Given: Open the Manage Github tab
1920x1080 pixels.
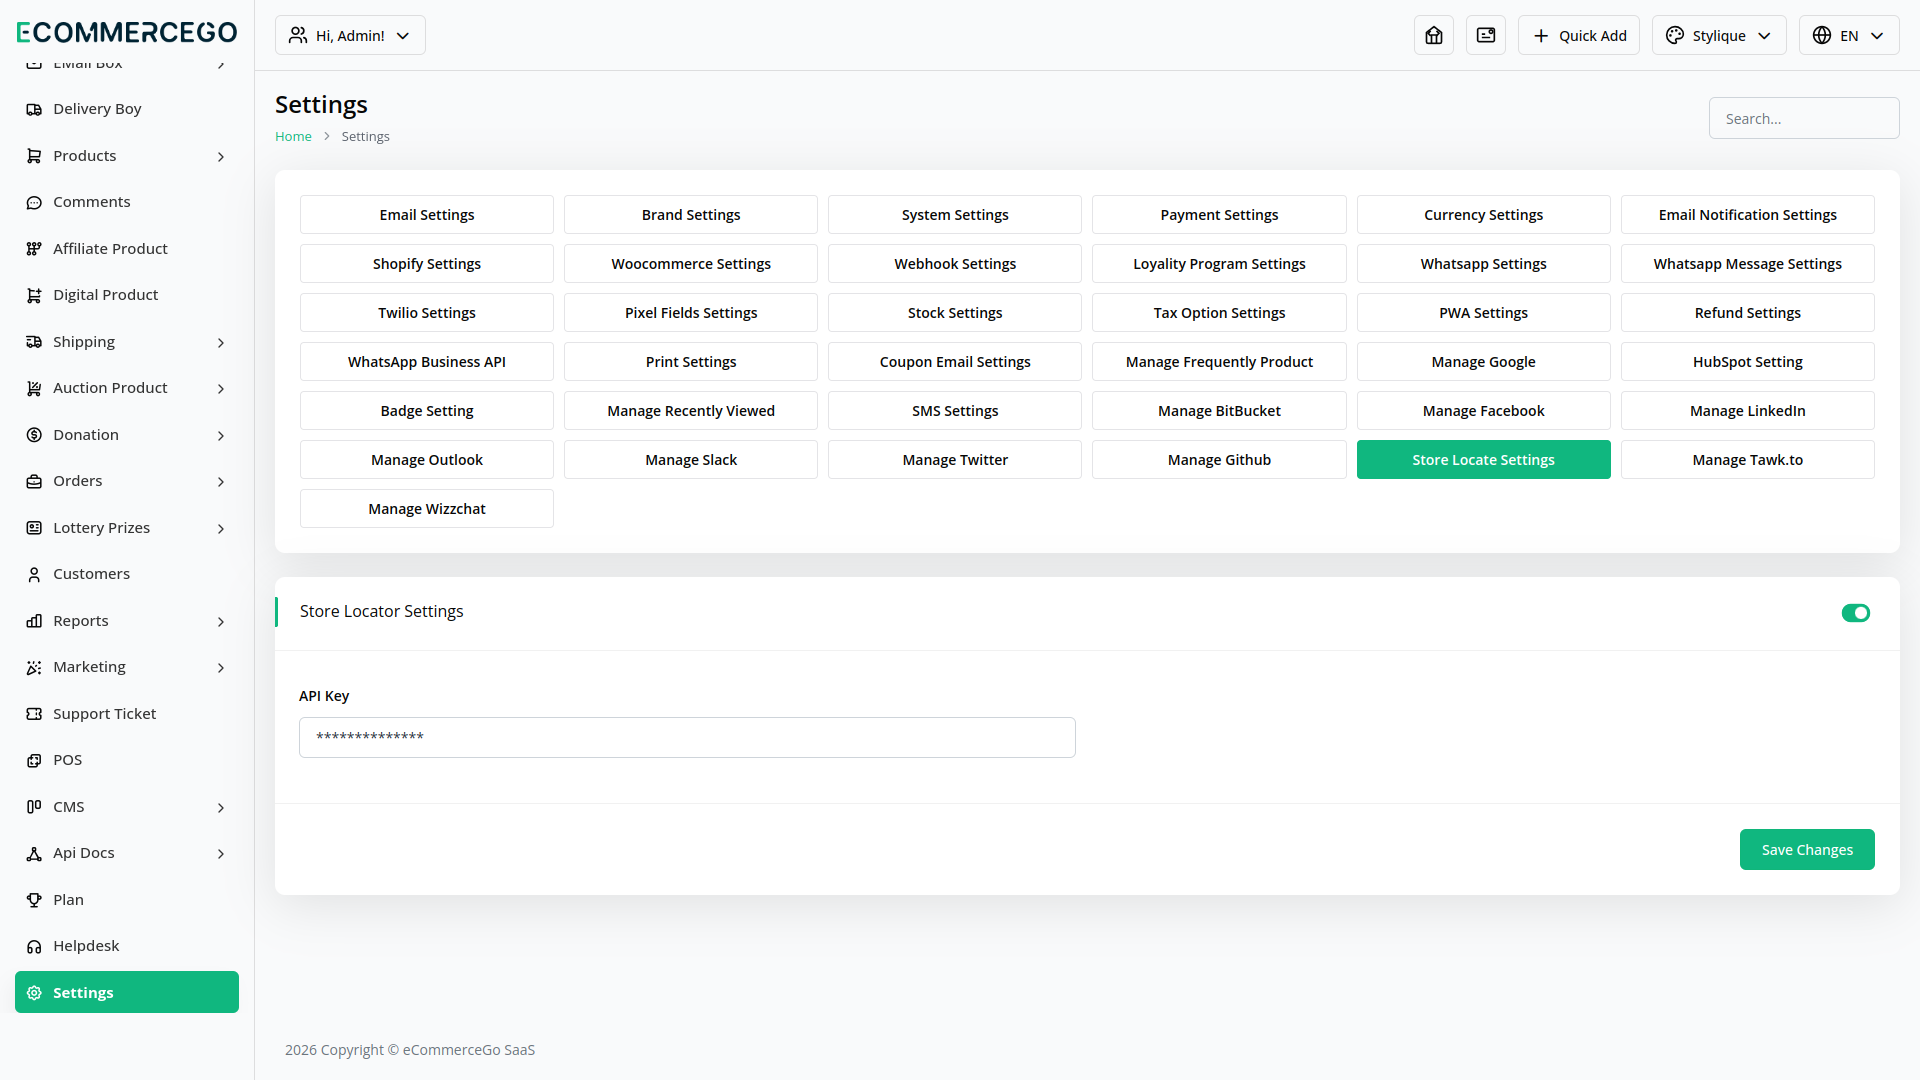Looking at the screenshot, I should pyautogui.click(x=1219, y=460).
